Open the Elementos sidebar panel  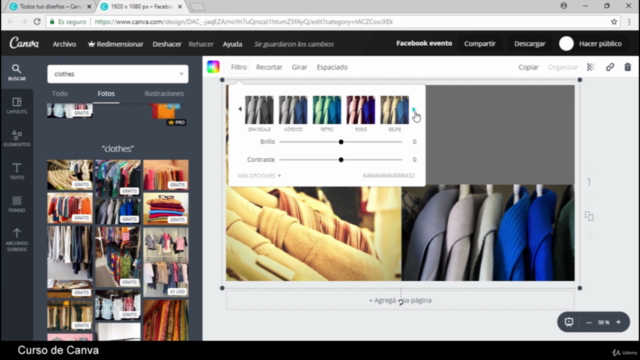pyautogui.click(x=17, y=138)
